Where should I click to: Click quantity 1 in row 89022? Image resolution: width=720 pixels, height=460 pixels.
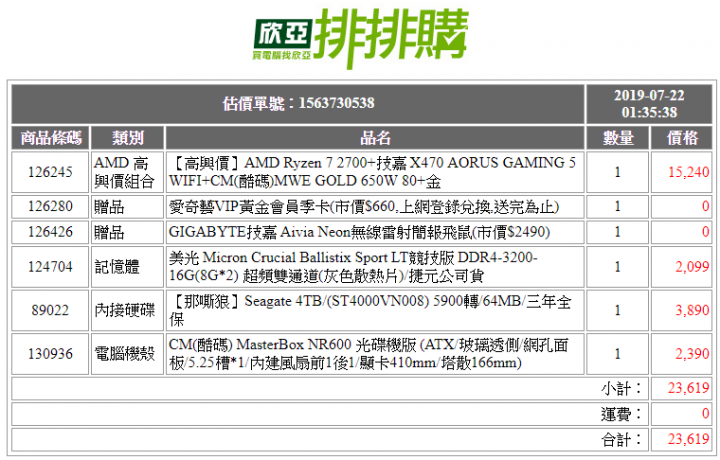pos(618,310)
